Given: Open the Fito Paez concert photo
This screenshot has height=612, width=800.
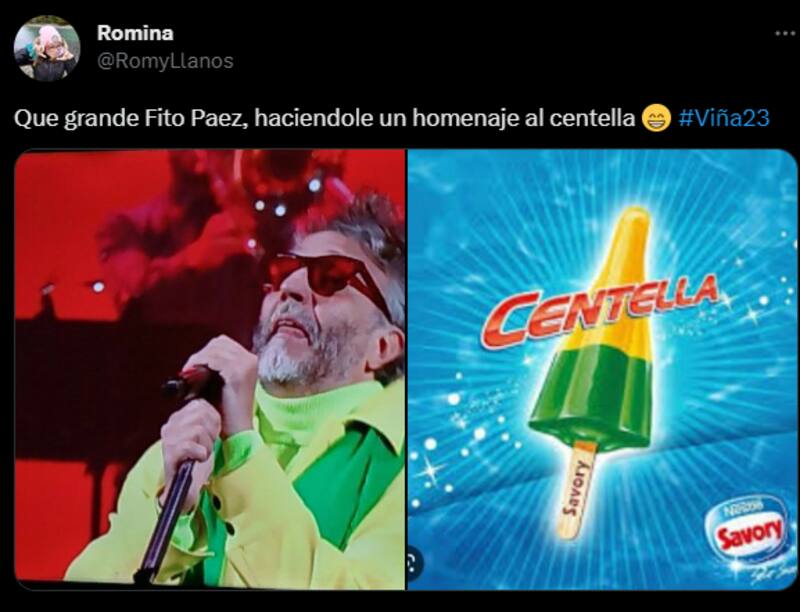Looking at the screenshot, I should click(x=210, y=370).
